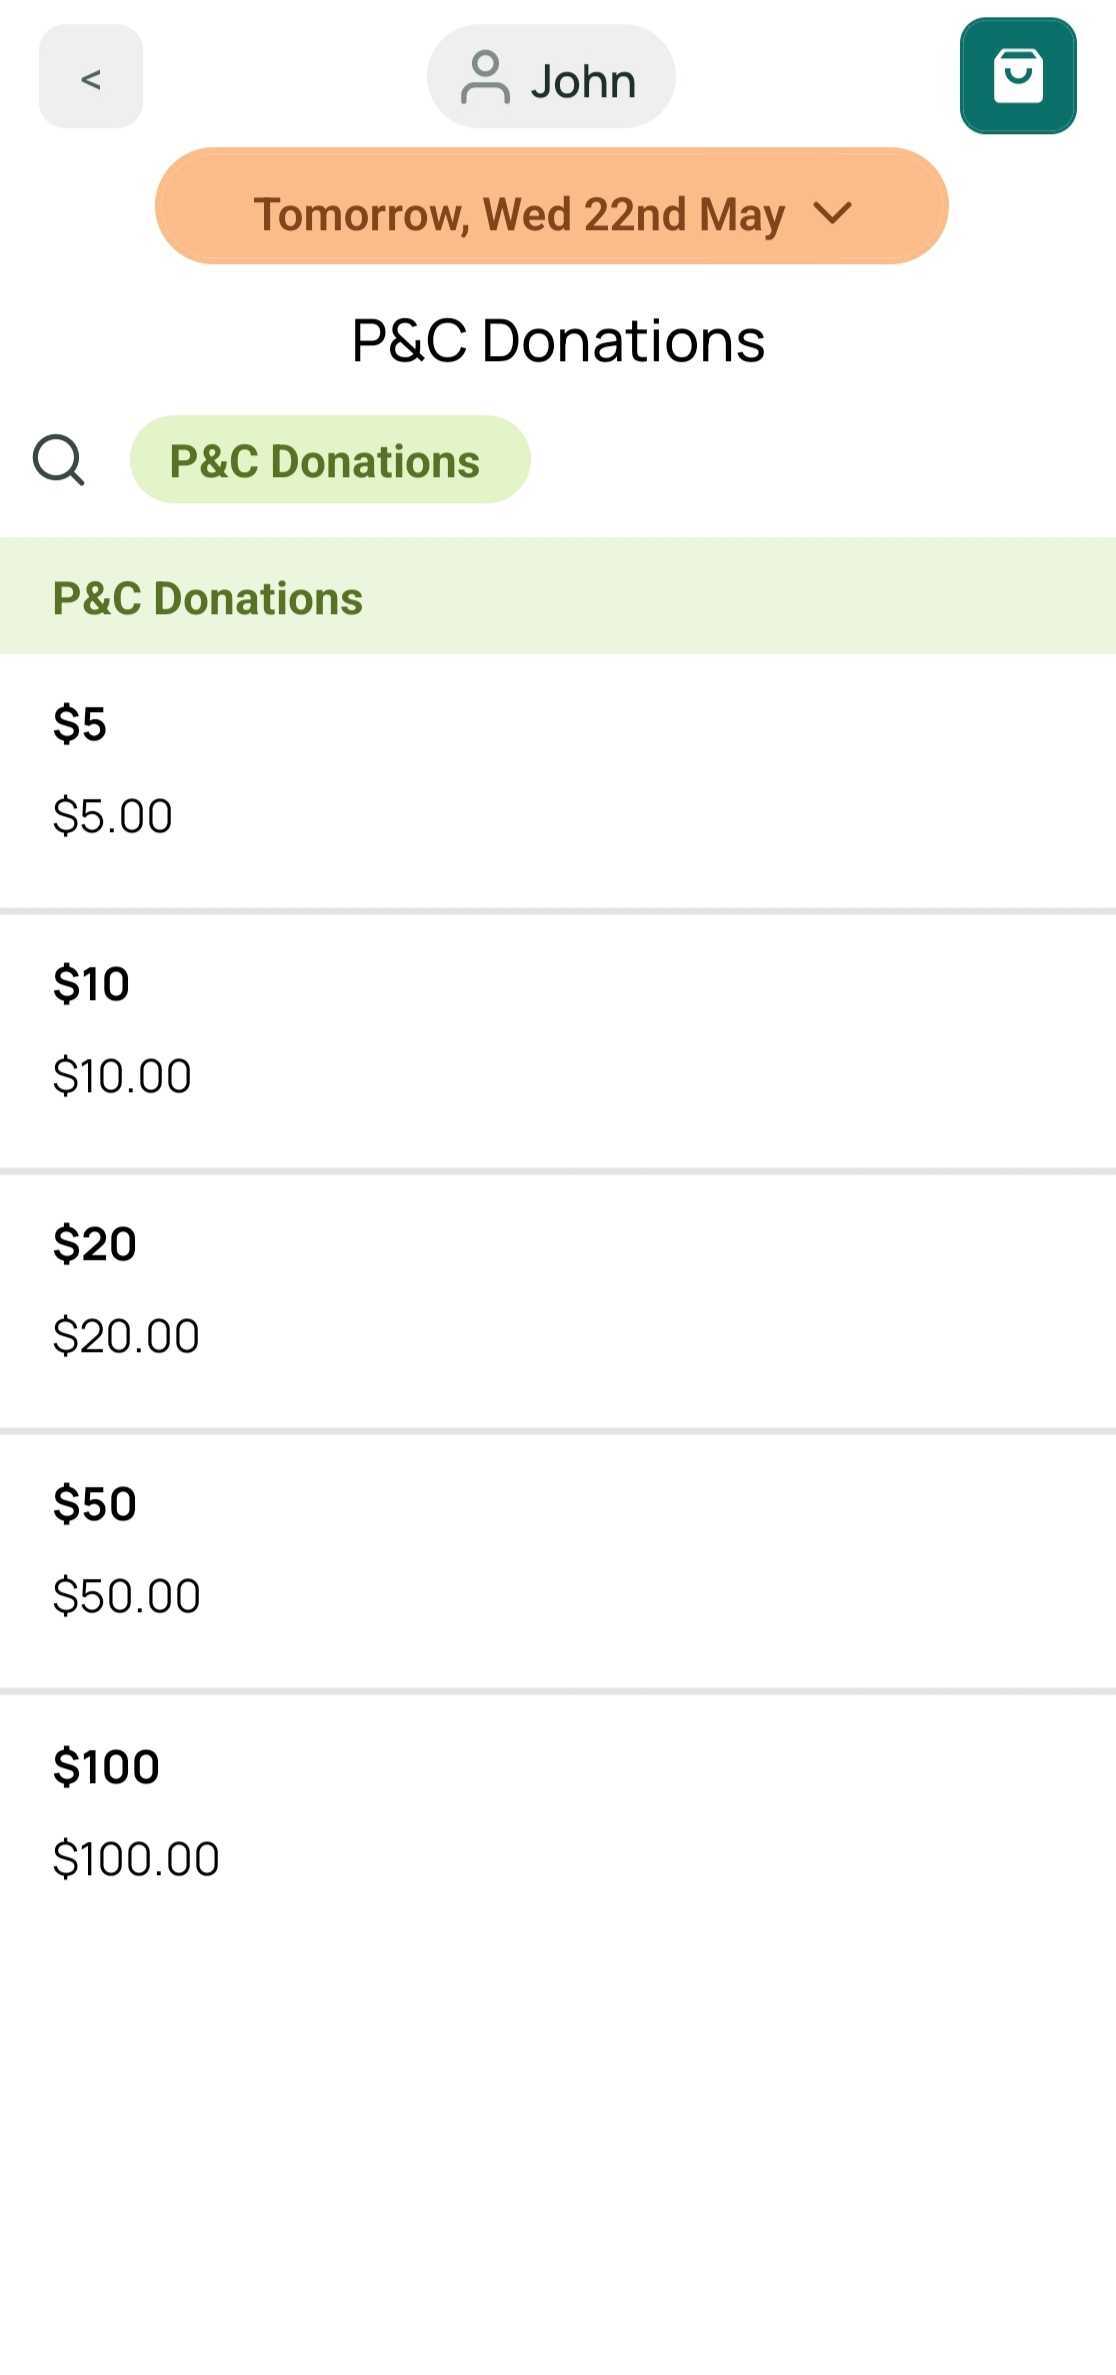Click the P&C Donations page title
The height and width of the screenshot is (2375, 1116).
click(558, 340)
